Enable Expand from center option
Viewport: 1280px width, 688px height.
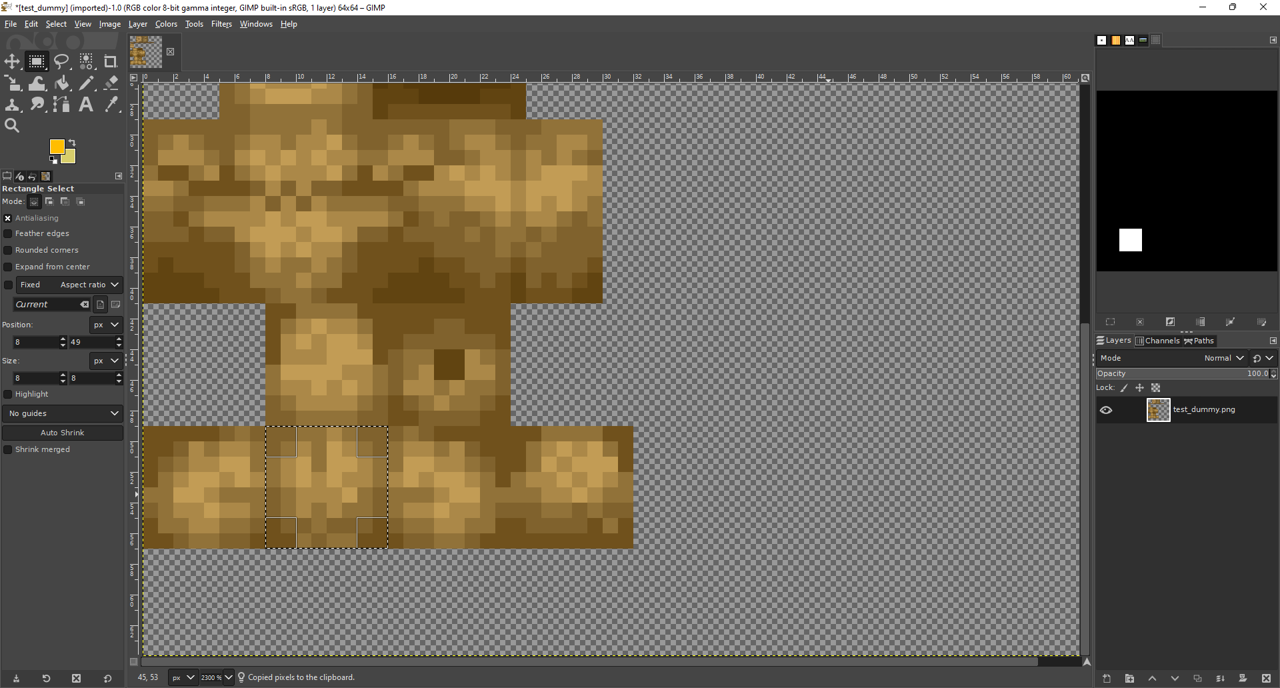coord(8,267)
